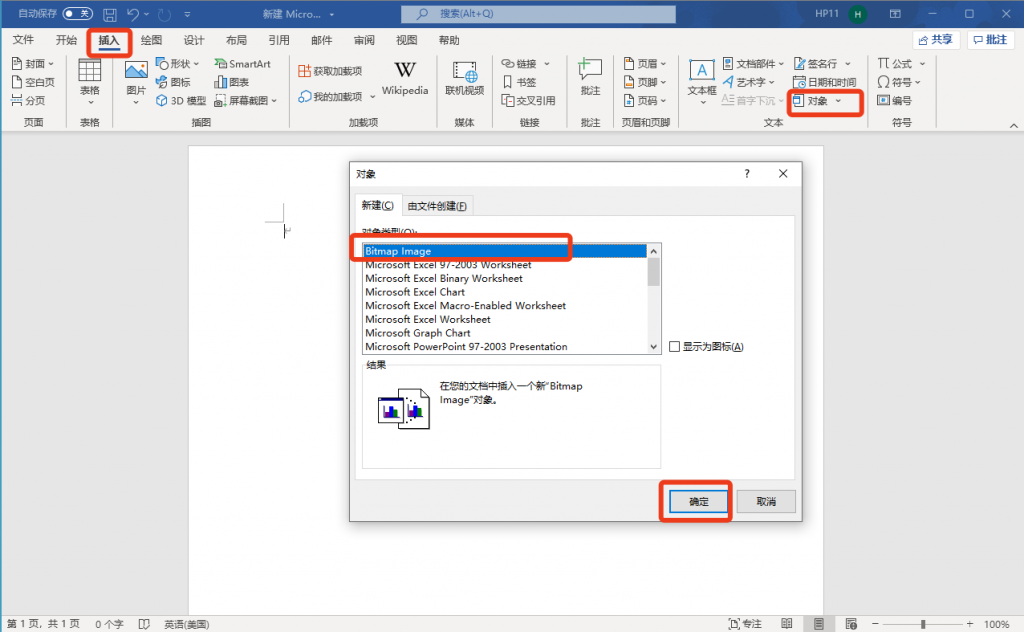
Task: Check the 显示为图标 checkbox
Action: point(674,347)
